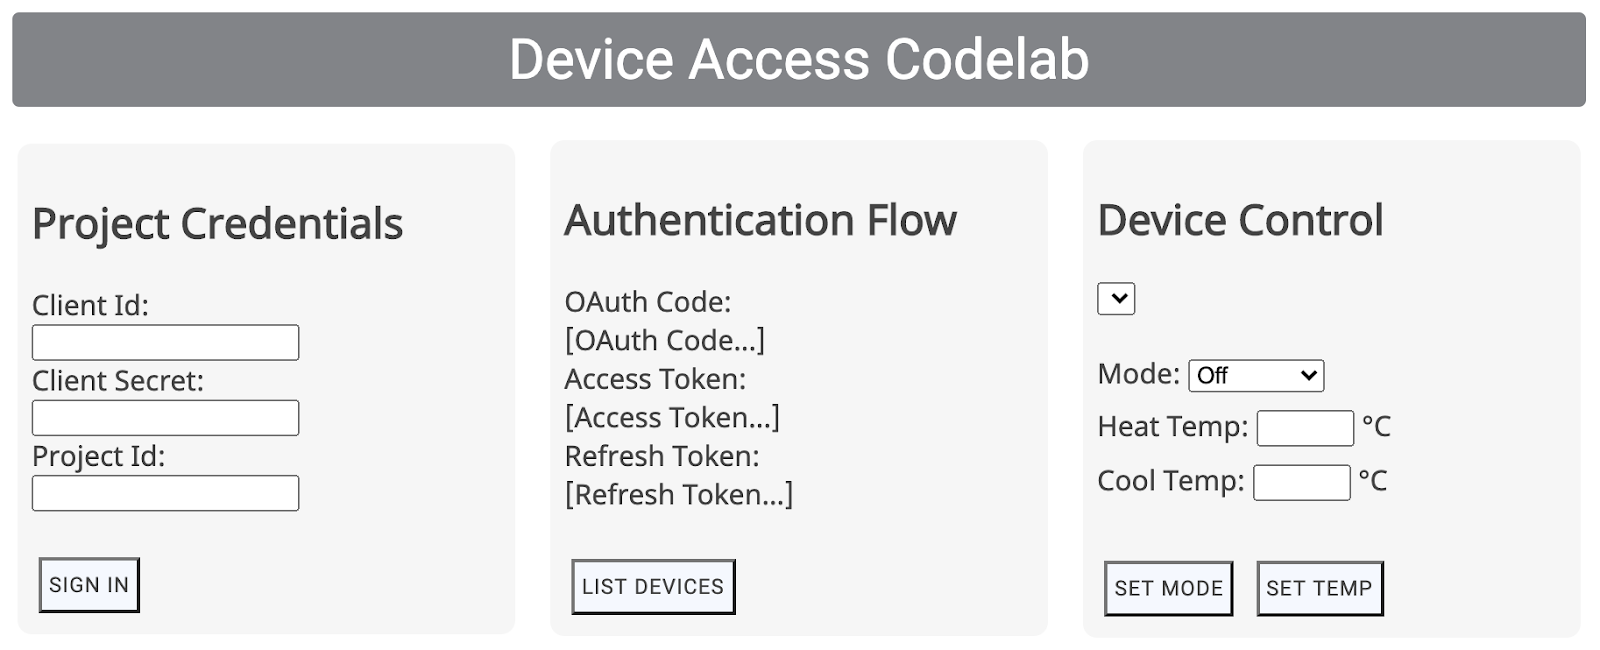Screen dimensions: 1600x650
Task: Click inside the Project Id field
Action: pos(165,493)
